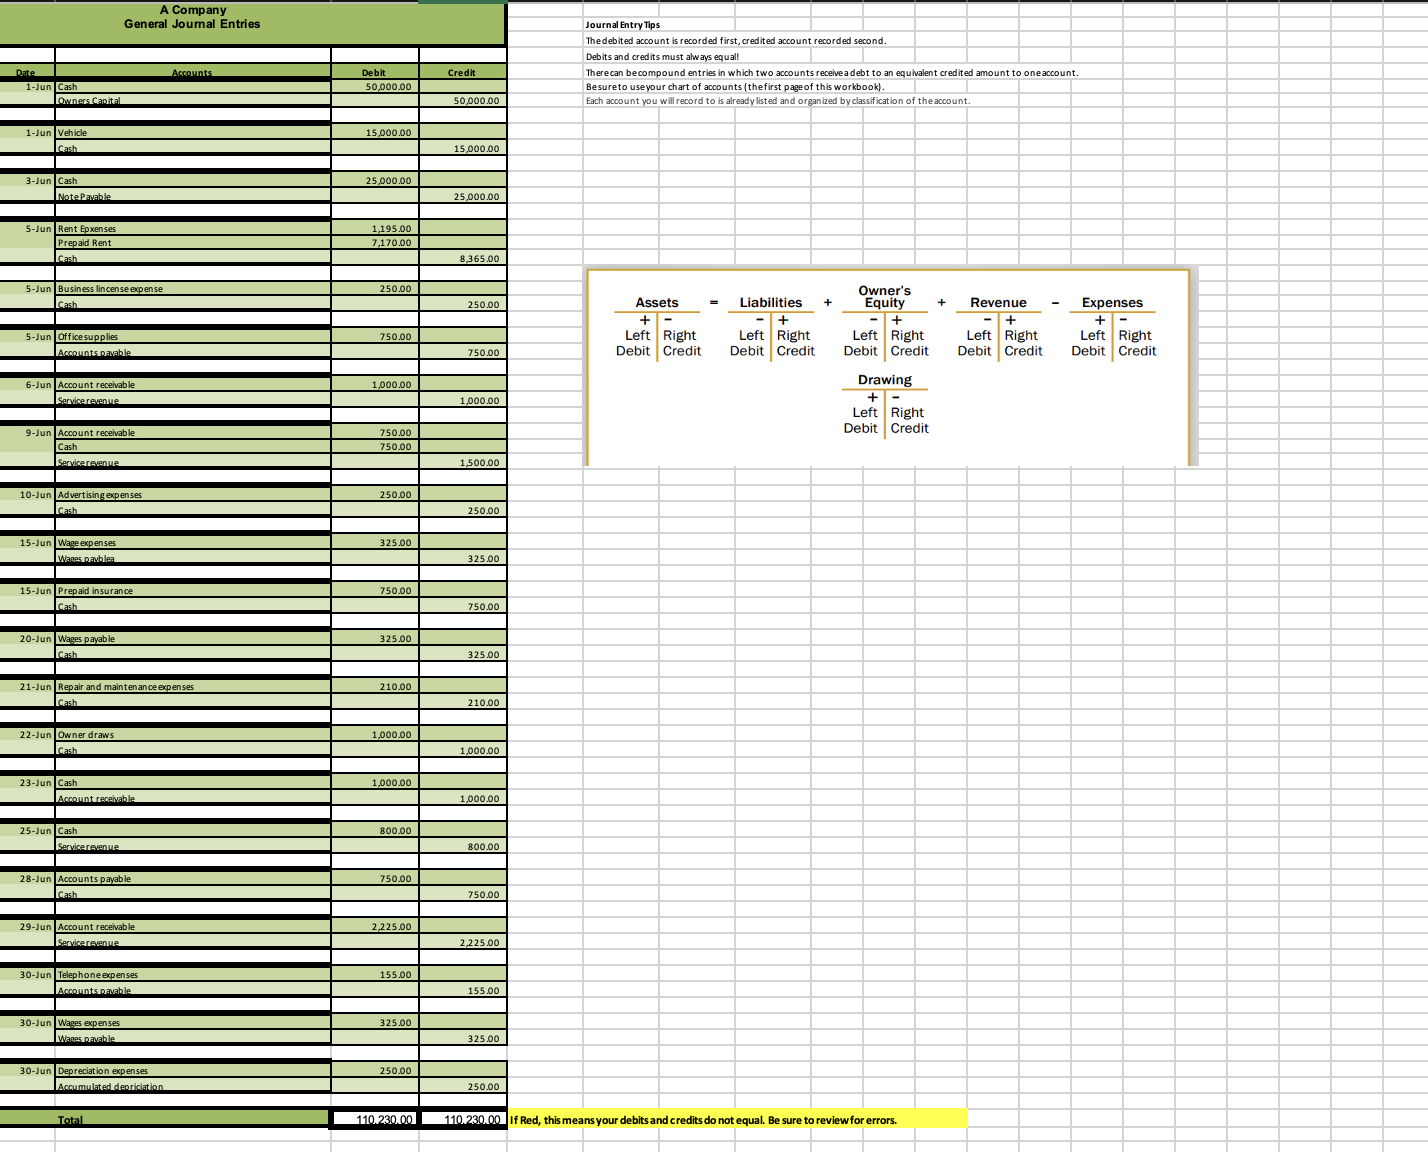Screen dimensions: 1428x1152
Task: Click the '23-Jun' date cell
Action: pyautogui.click(x=27, y=783)
